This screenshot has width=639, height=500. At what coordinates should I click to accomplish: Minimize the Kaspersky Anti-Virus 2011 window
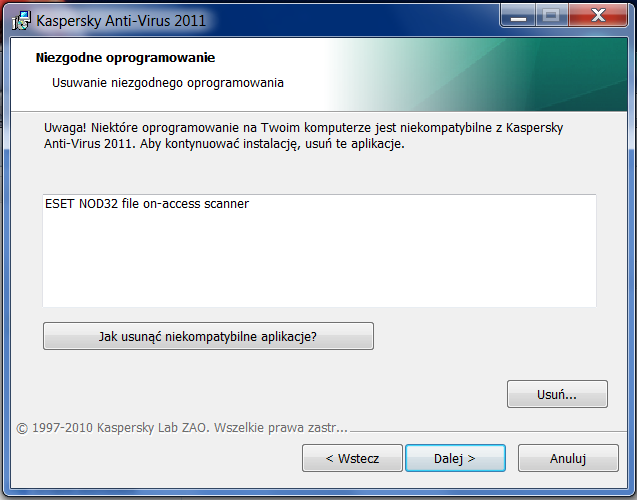[x=518, y=16]
